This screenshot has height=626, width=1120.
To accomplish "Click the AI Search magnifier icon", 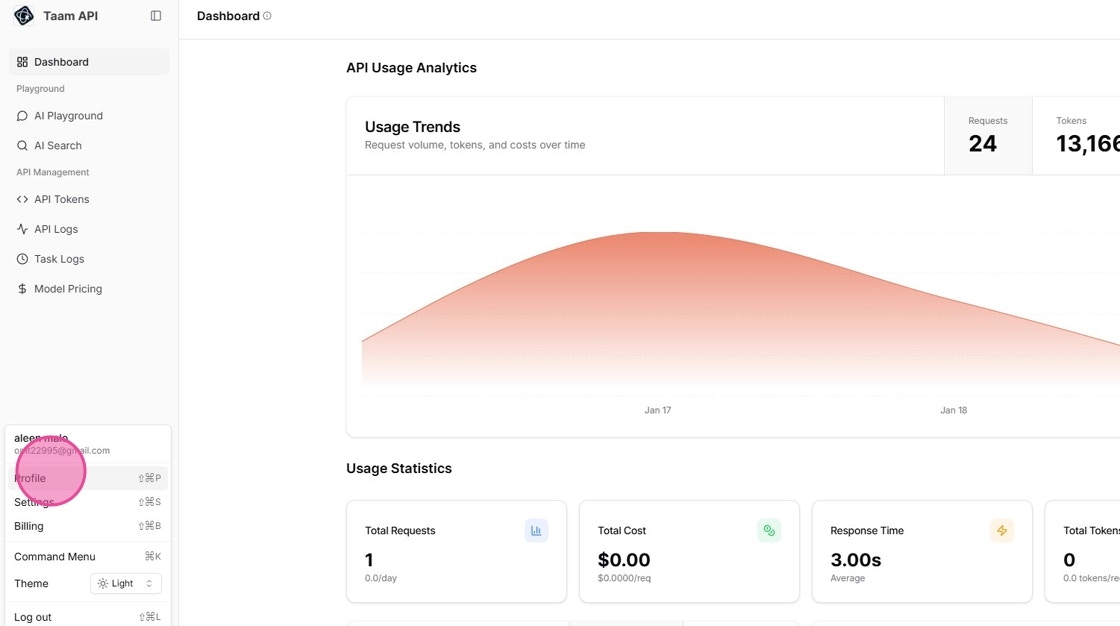I will [x=22, y=145].
